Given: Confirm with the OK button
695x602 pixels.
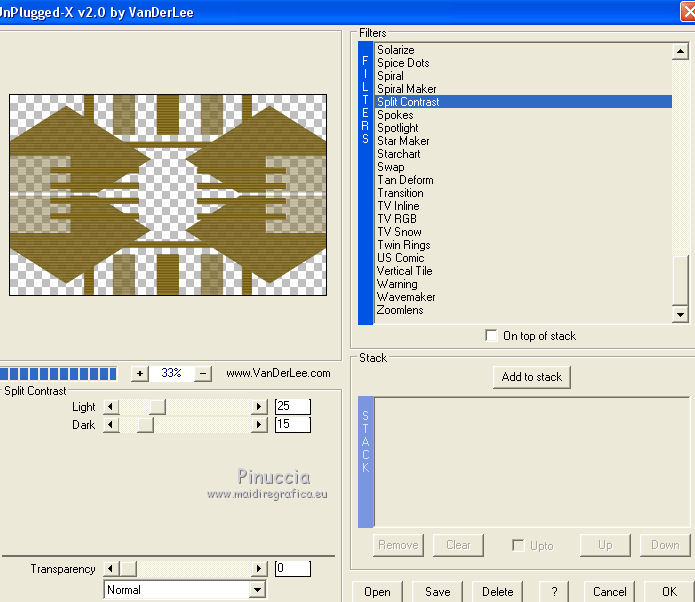Looking at the screenshot, I should coord(669,592).
